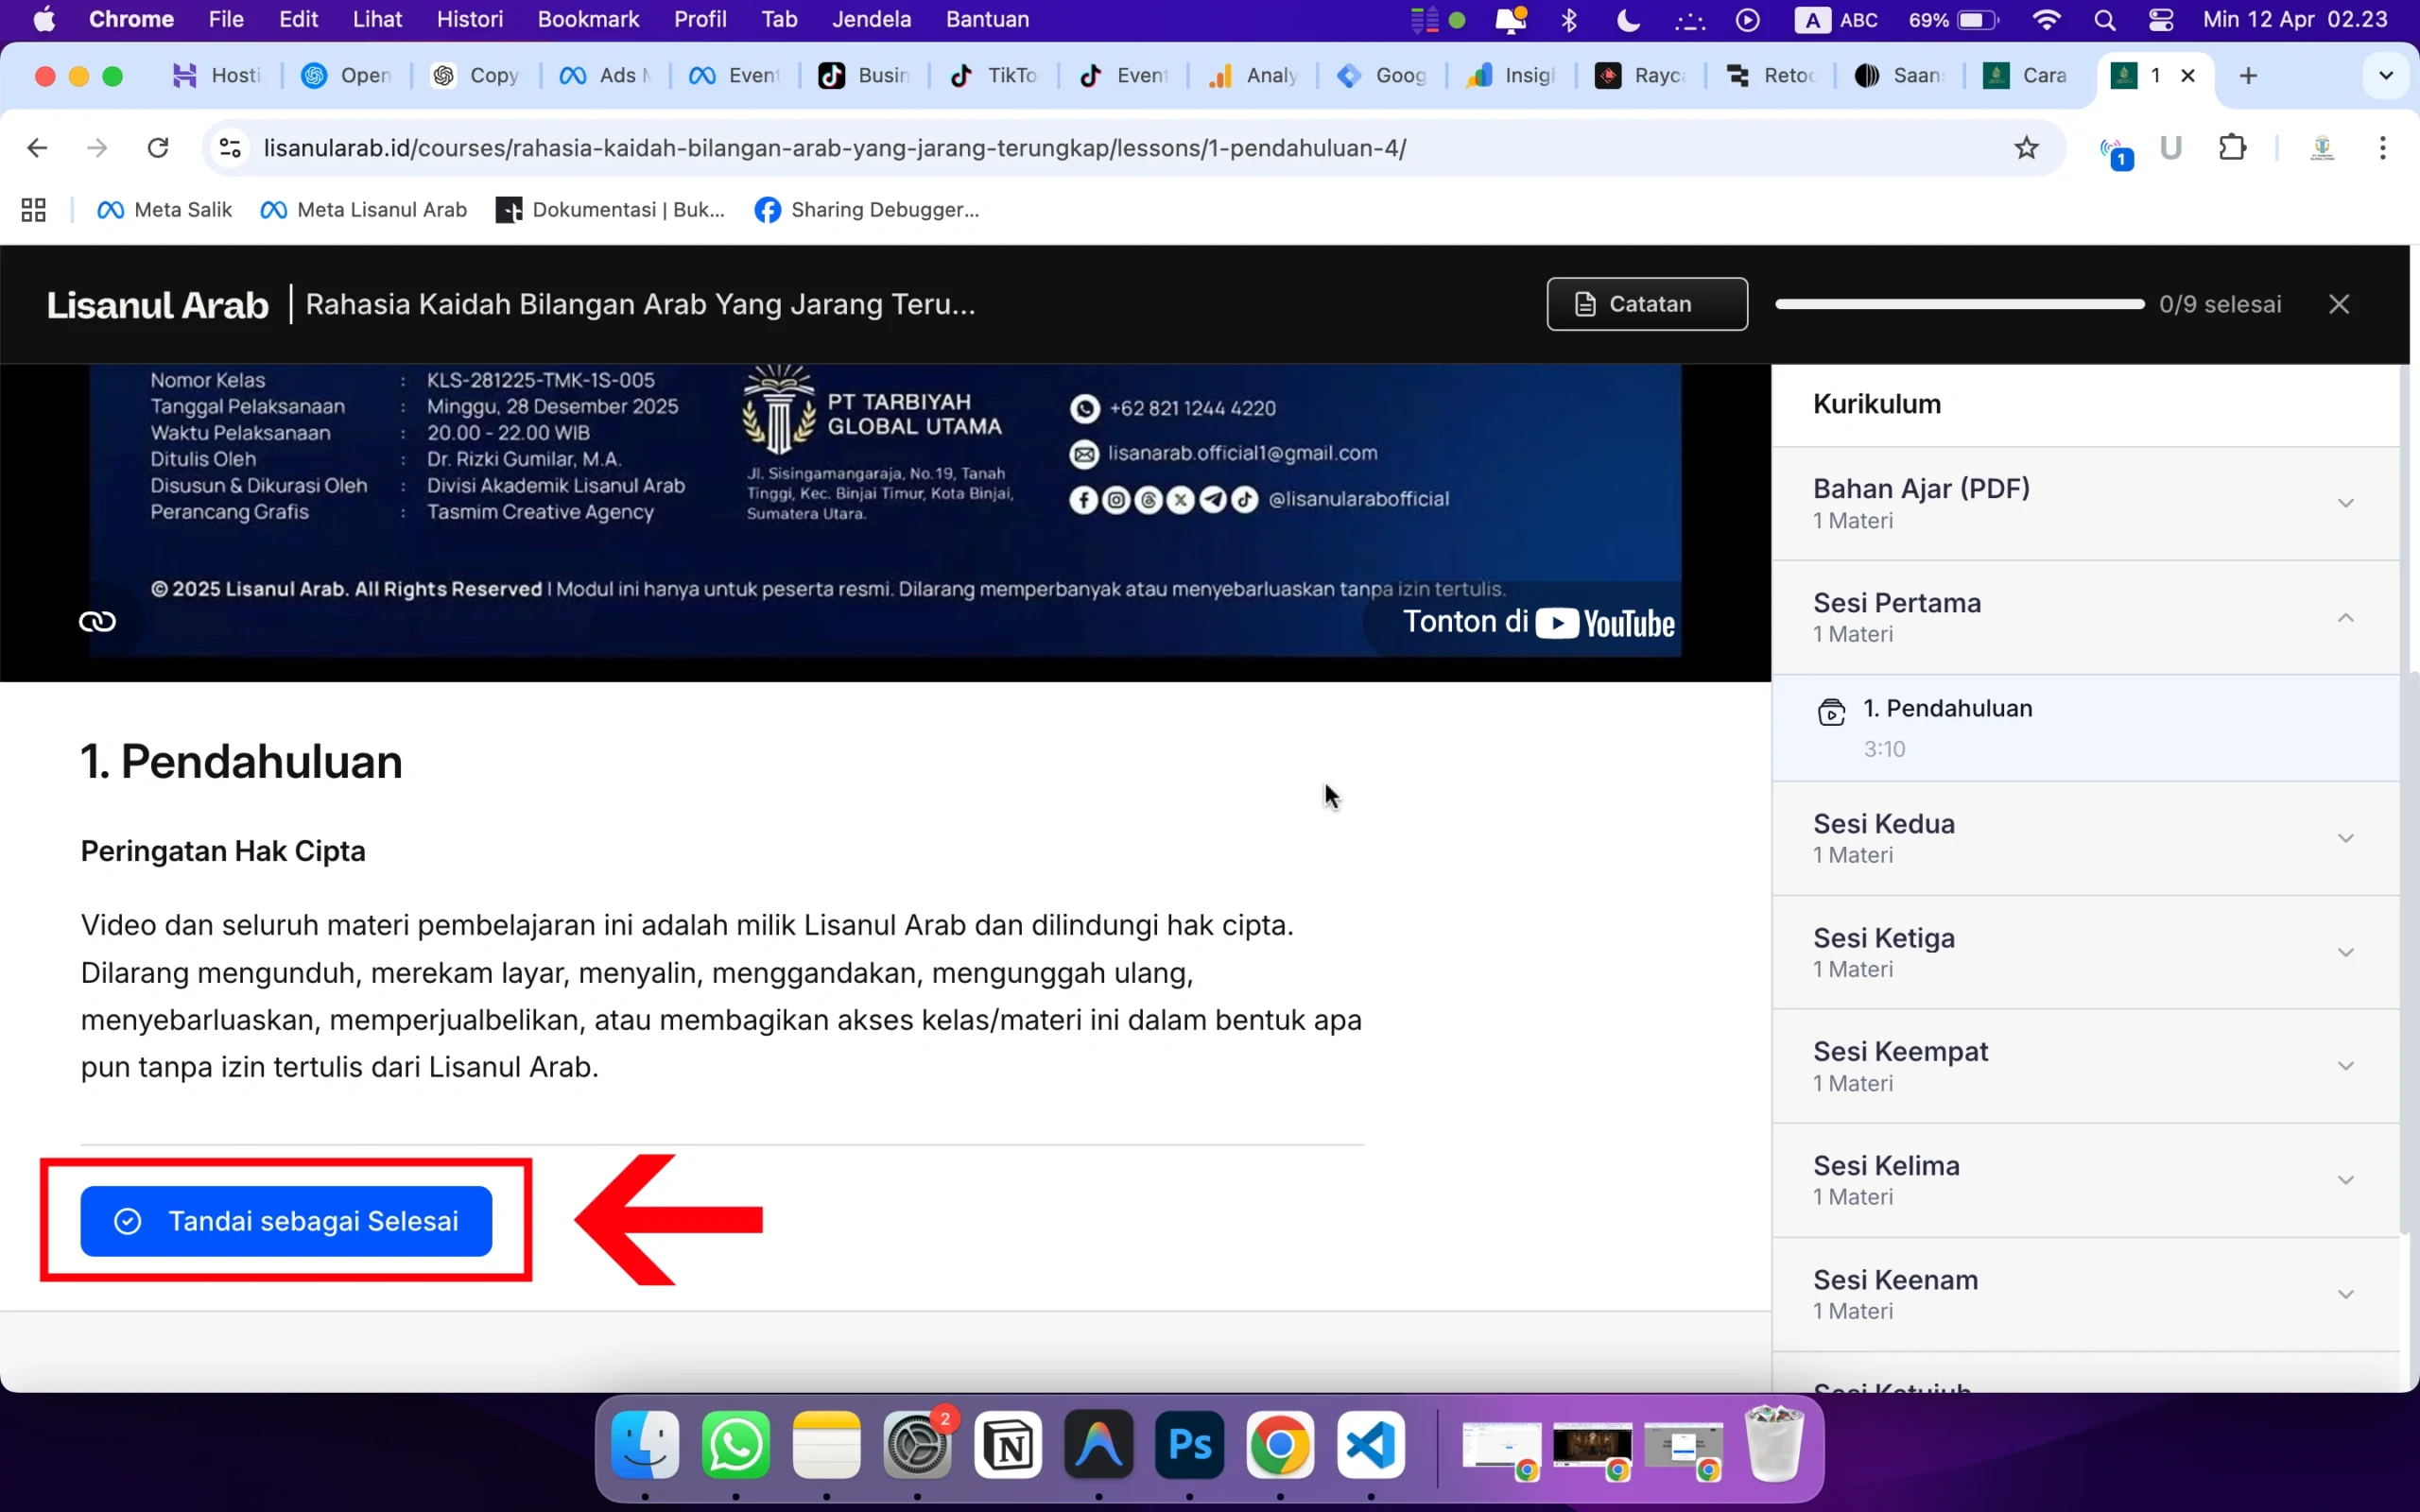This screenshot has height=1512, width=2420.
Task: Open the Bookmark menu in menu bar
Action: (588, 20)
